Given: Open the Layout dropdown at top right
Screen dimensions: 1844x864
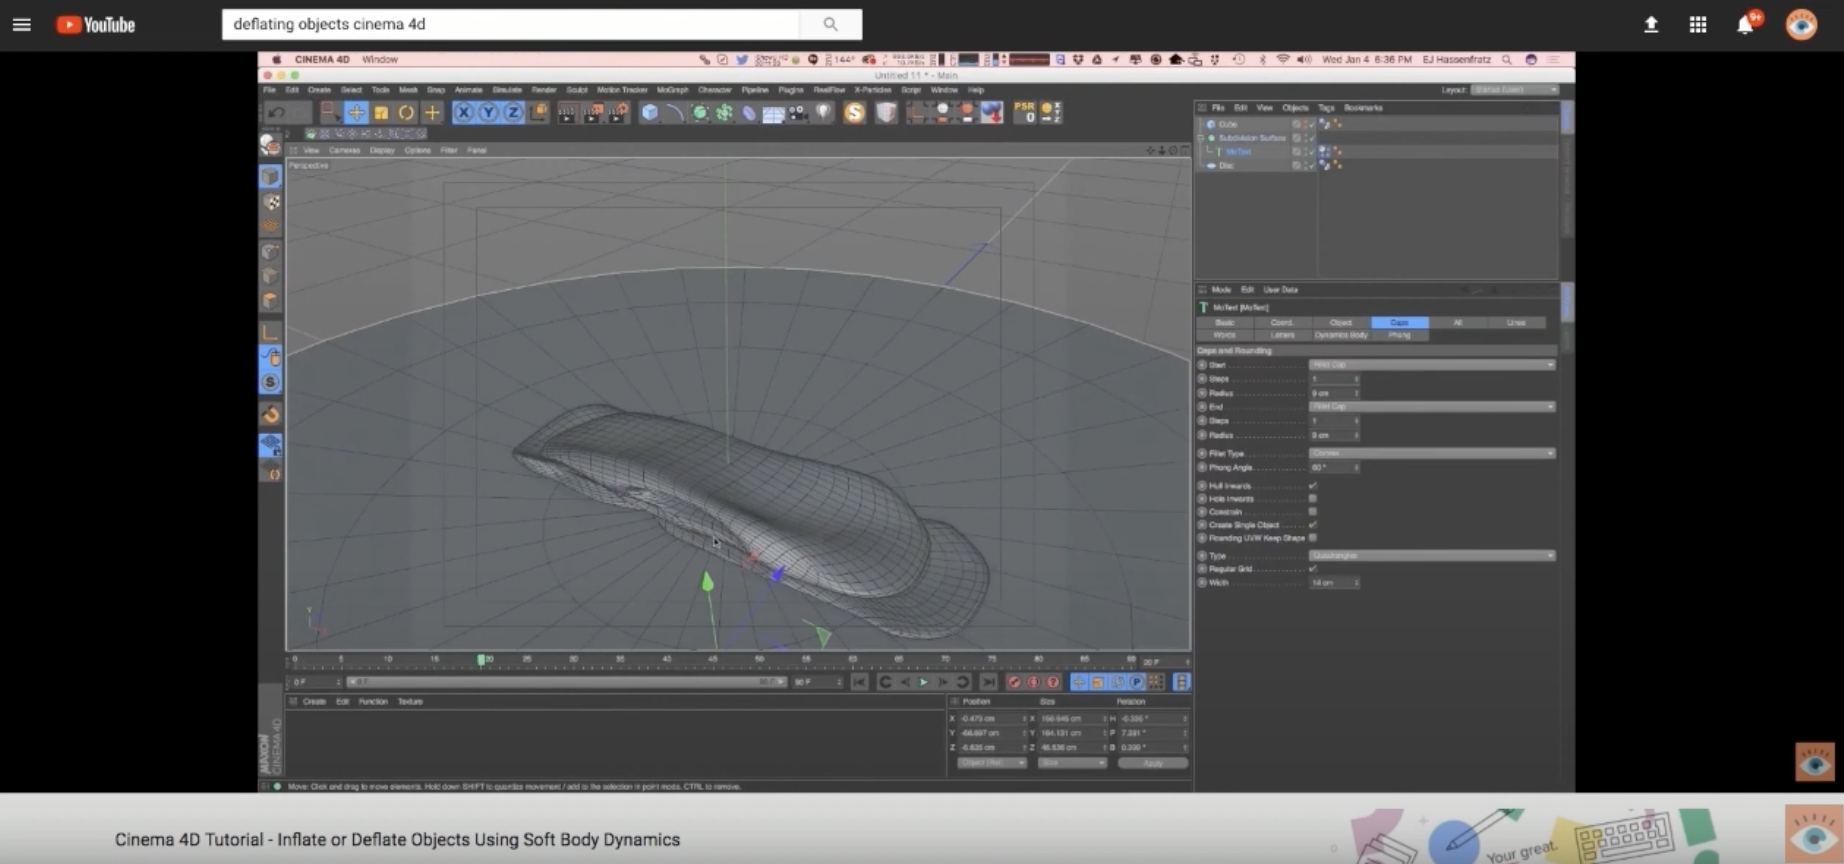Looking at the screenshot, I should click(x=1515, y=90).
